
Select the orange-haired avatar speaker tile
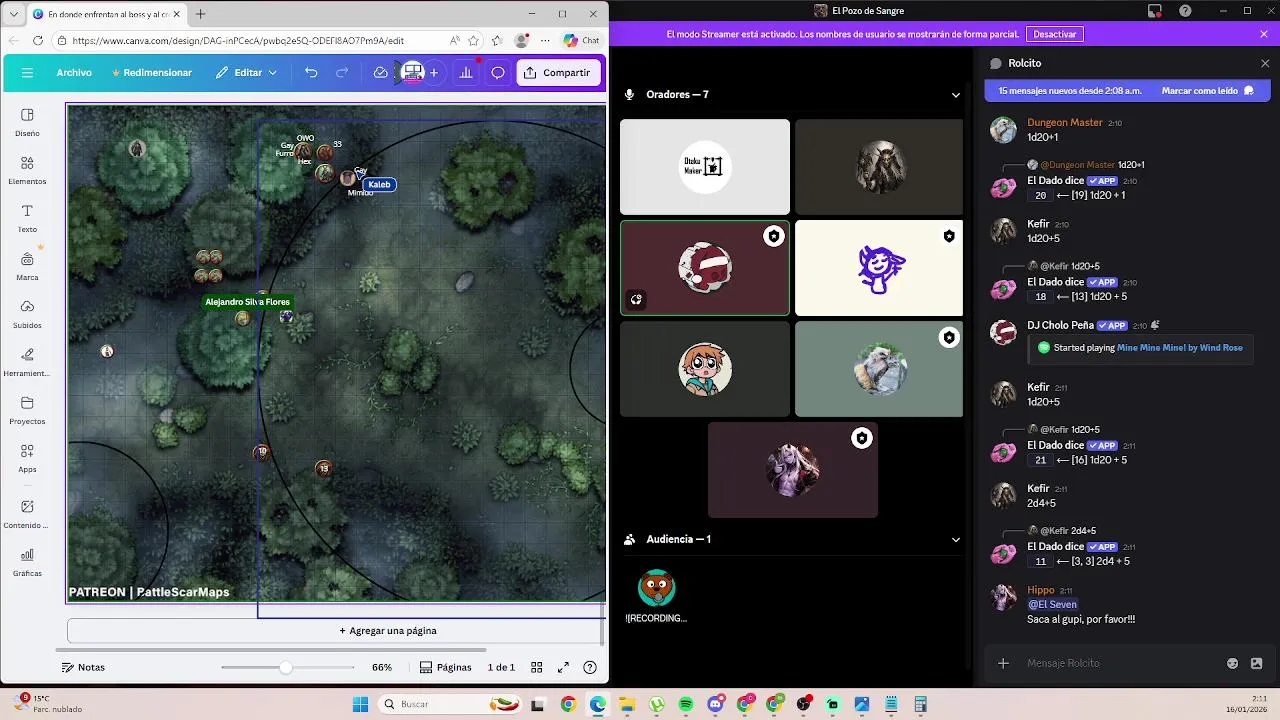click(705, 369)
